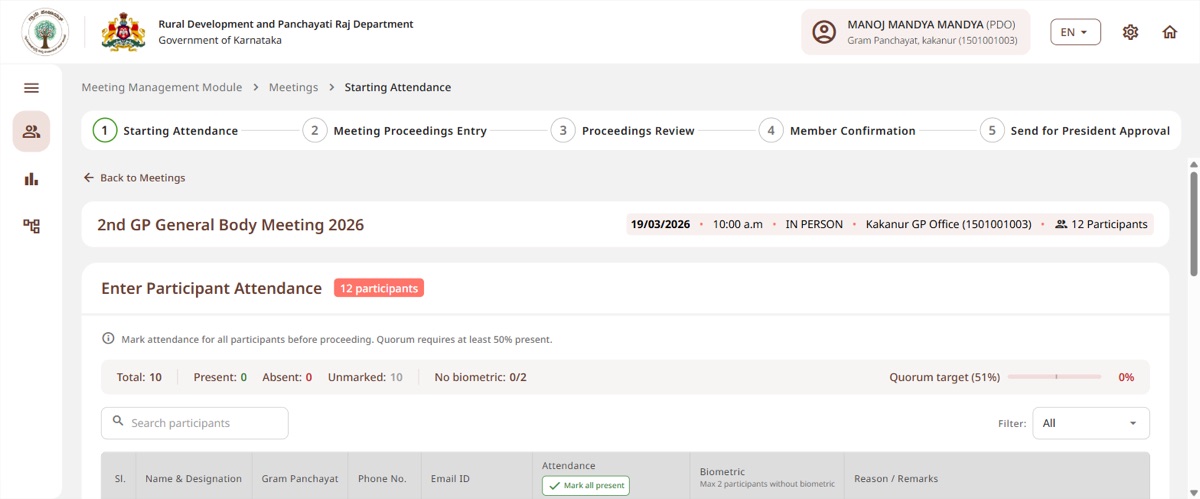Click the Unmarked: 10 stat

365,377
